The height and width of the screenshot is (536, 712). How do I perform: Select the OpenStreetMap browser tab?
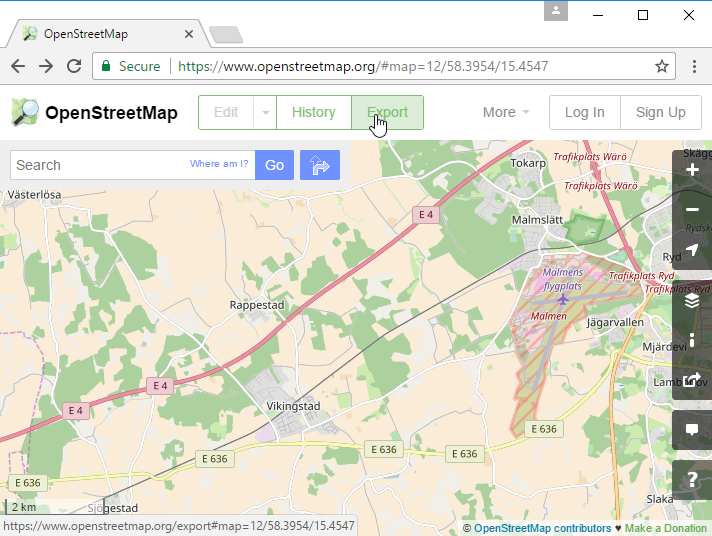click(106, 34)
